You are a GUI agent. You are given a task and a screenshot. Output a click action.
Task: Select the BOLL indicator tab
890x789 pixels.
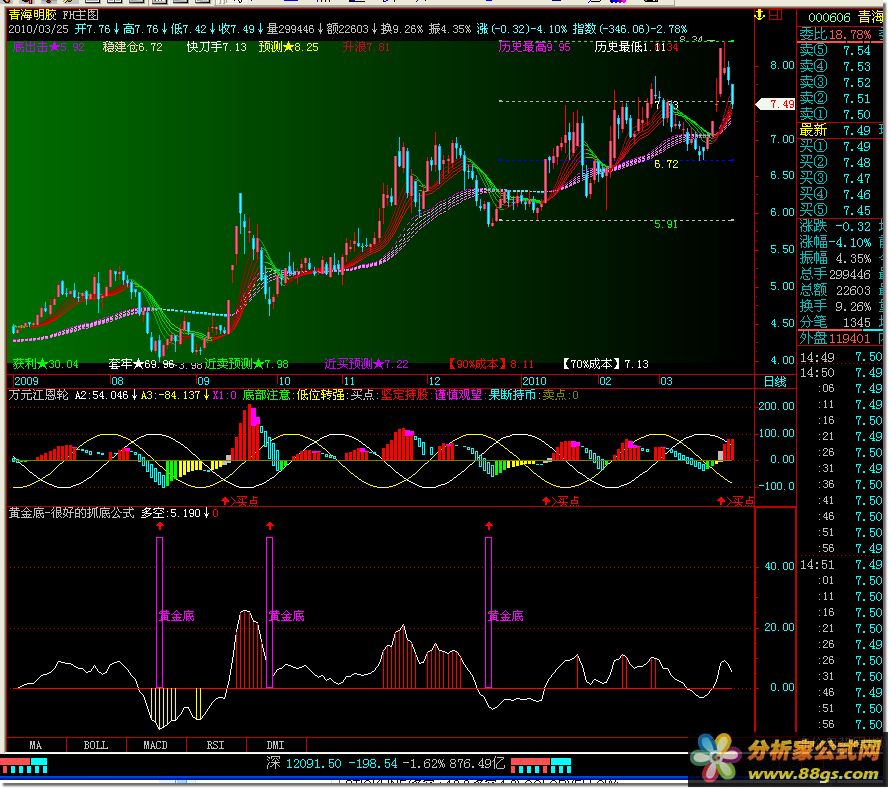click(95, 745)
